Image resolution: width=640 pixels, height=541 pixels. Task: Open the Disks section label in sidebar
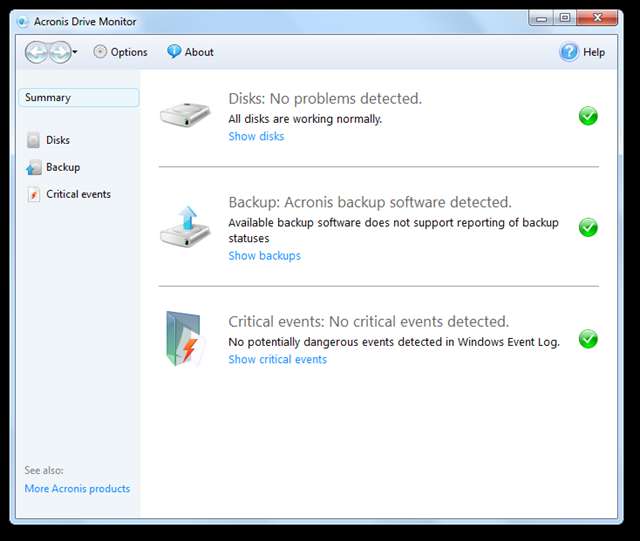coord(58,140)
